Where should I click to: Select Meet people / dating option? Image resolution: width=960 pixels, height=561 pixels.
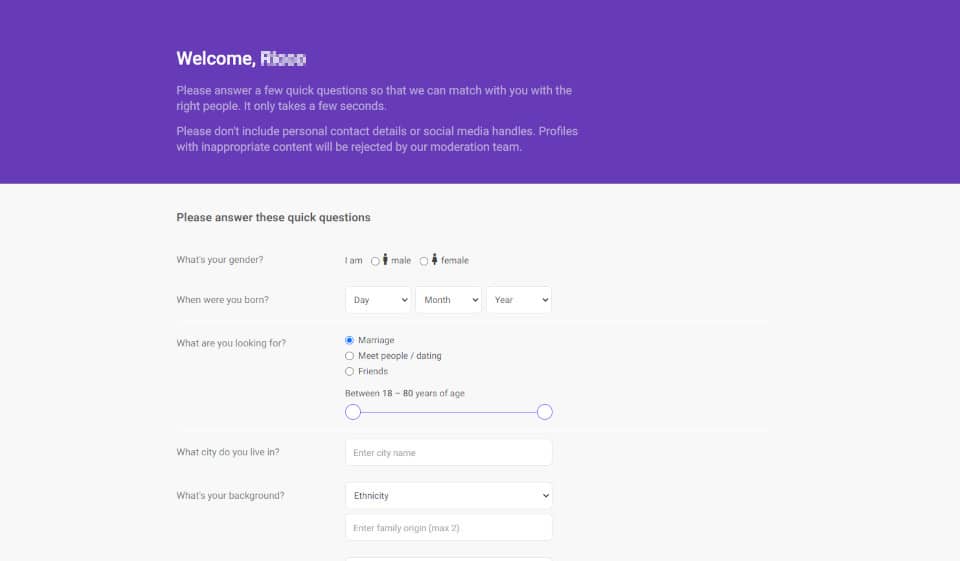(x=349, y=356)
